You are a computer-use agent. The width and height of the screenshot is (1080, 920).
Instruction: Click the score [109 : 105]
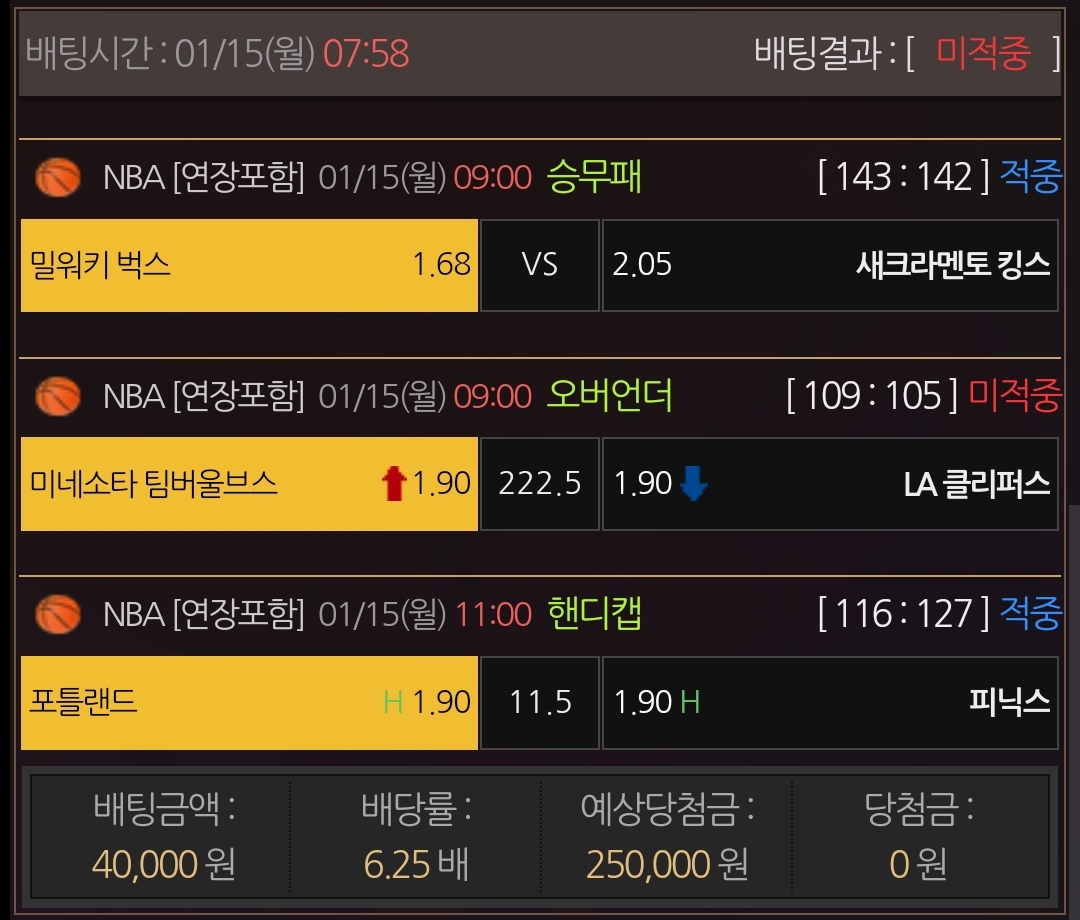(x=872, y=395)
